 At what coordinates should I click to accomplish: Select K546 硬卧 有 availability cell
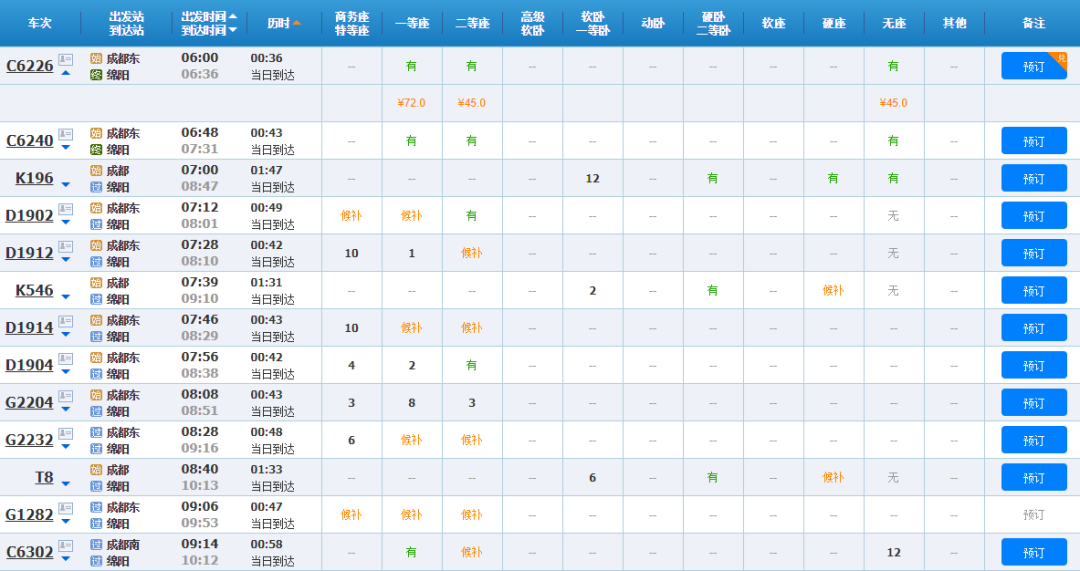[x=713, y=291]
